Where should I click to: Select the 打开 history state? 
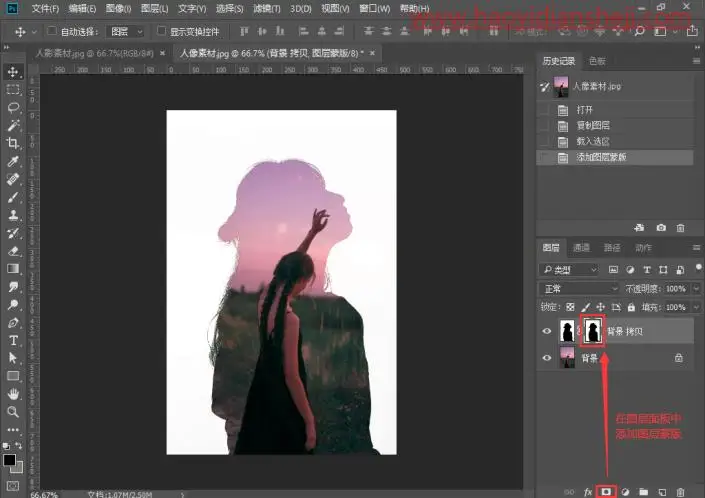(616, 110)
